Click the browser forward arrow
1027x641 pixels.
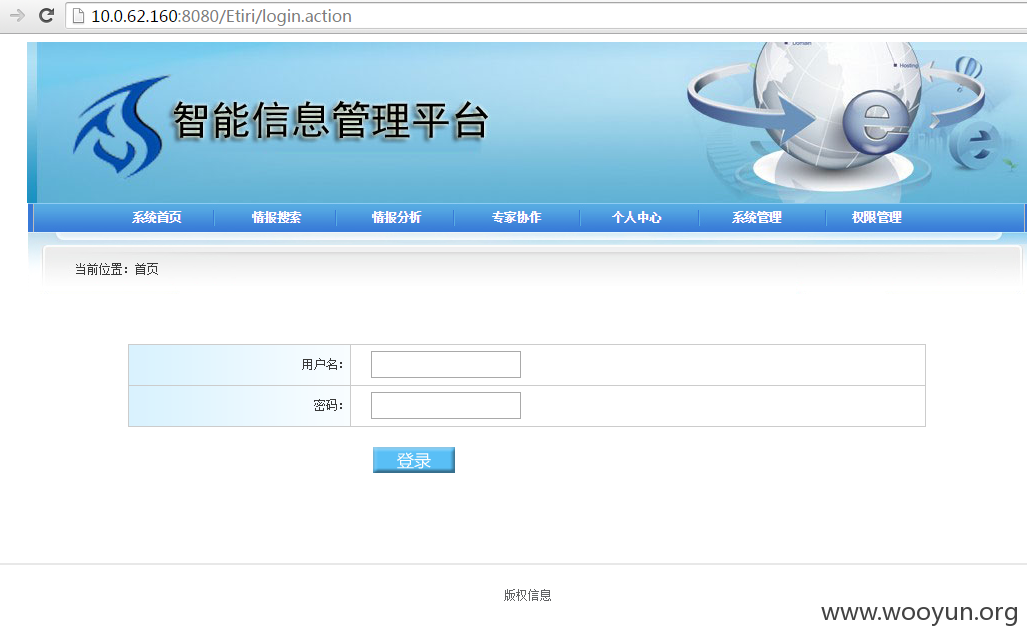[17, 15]
